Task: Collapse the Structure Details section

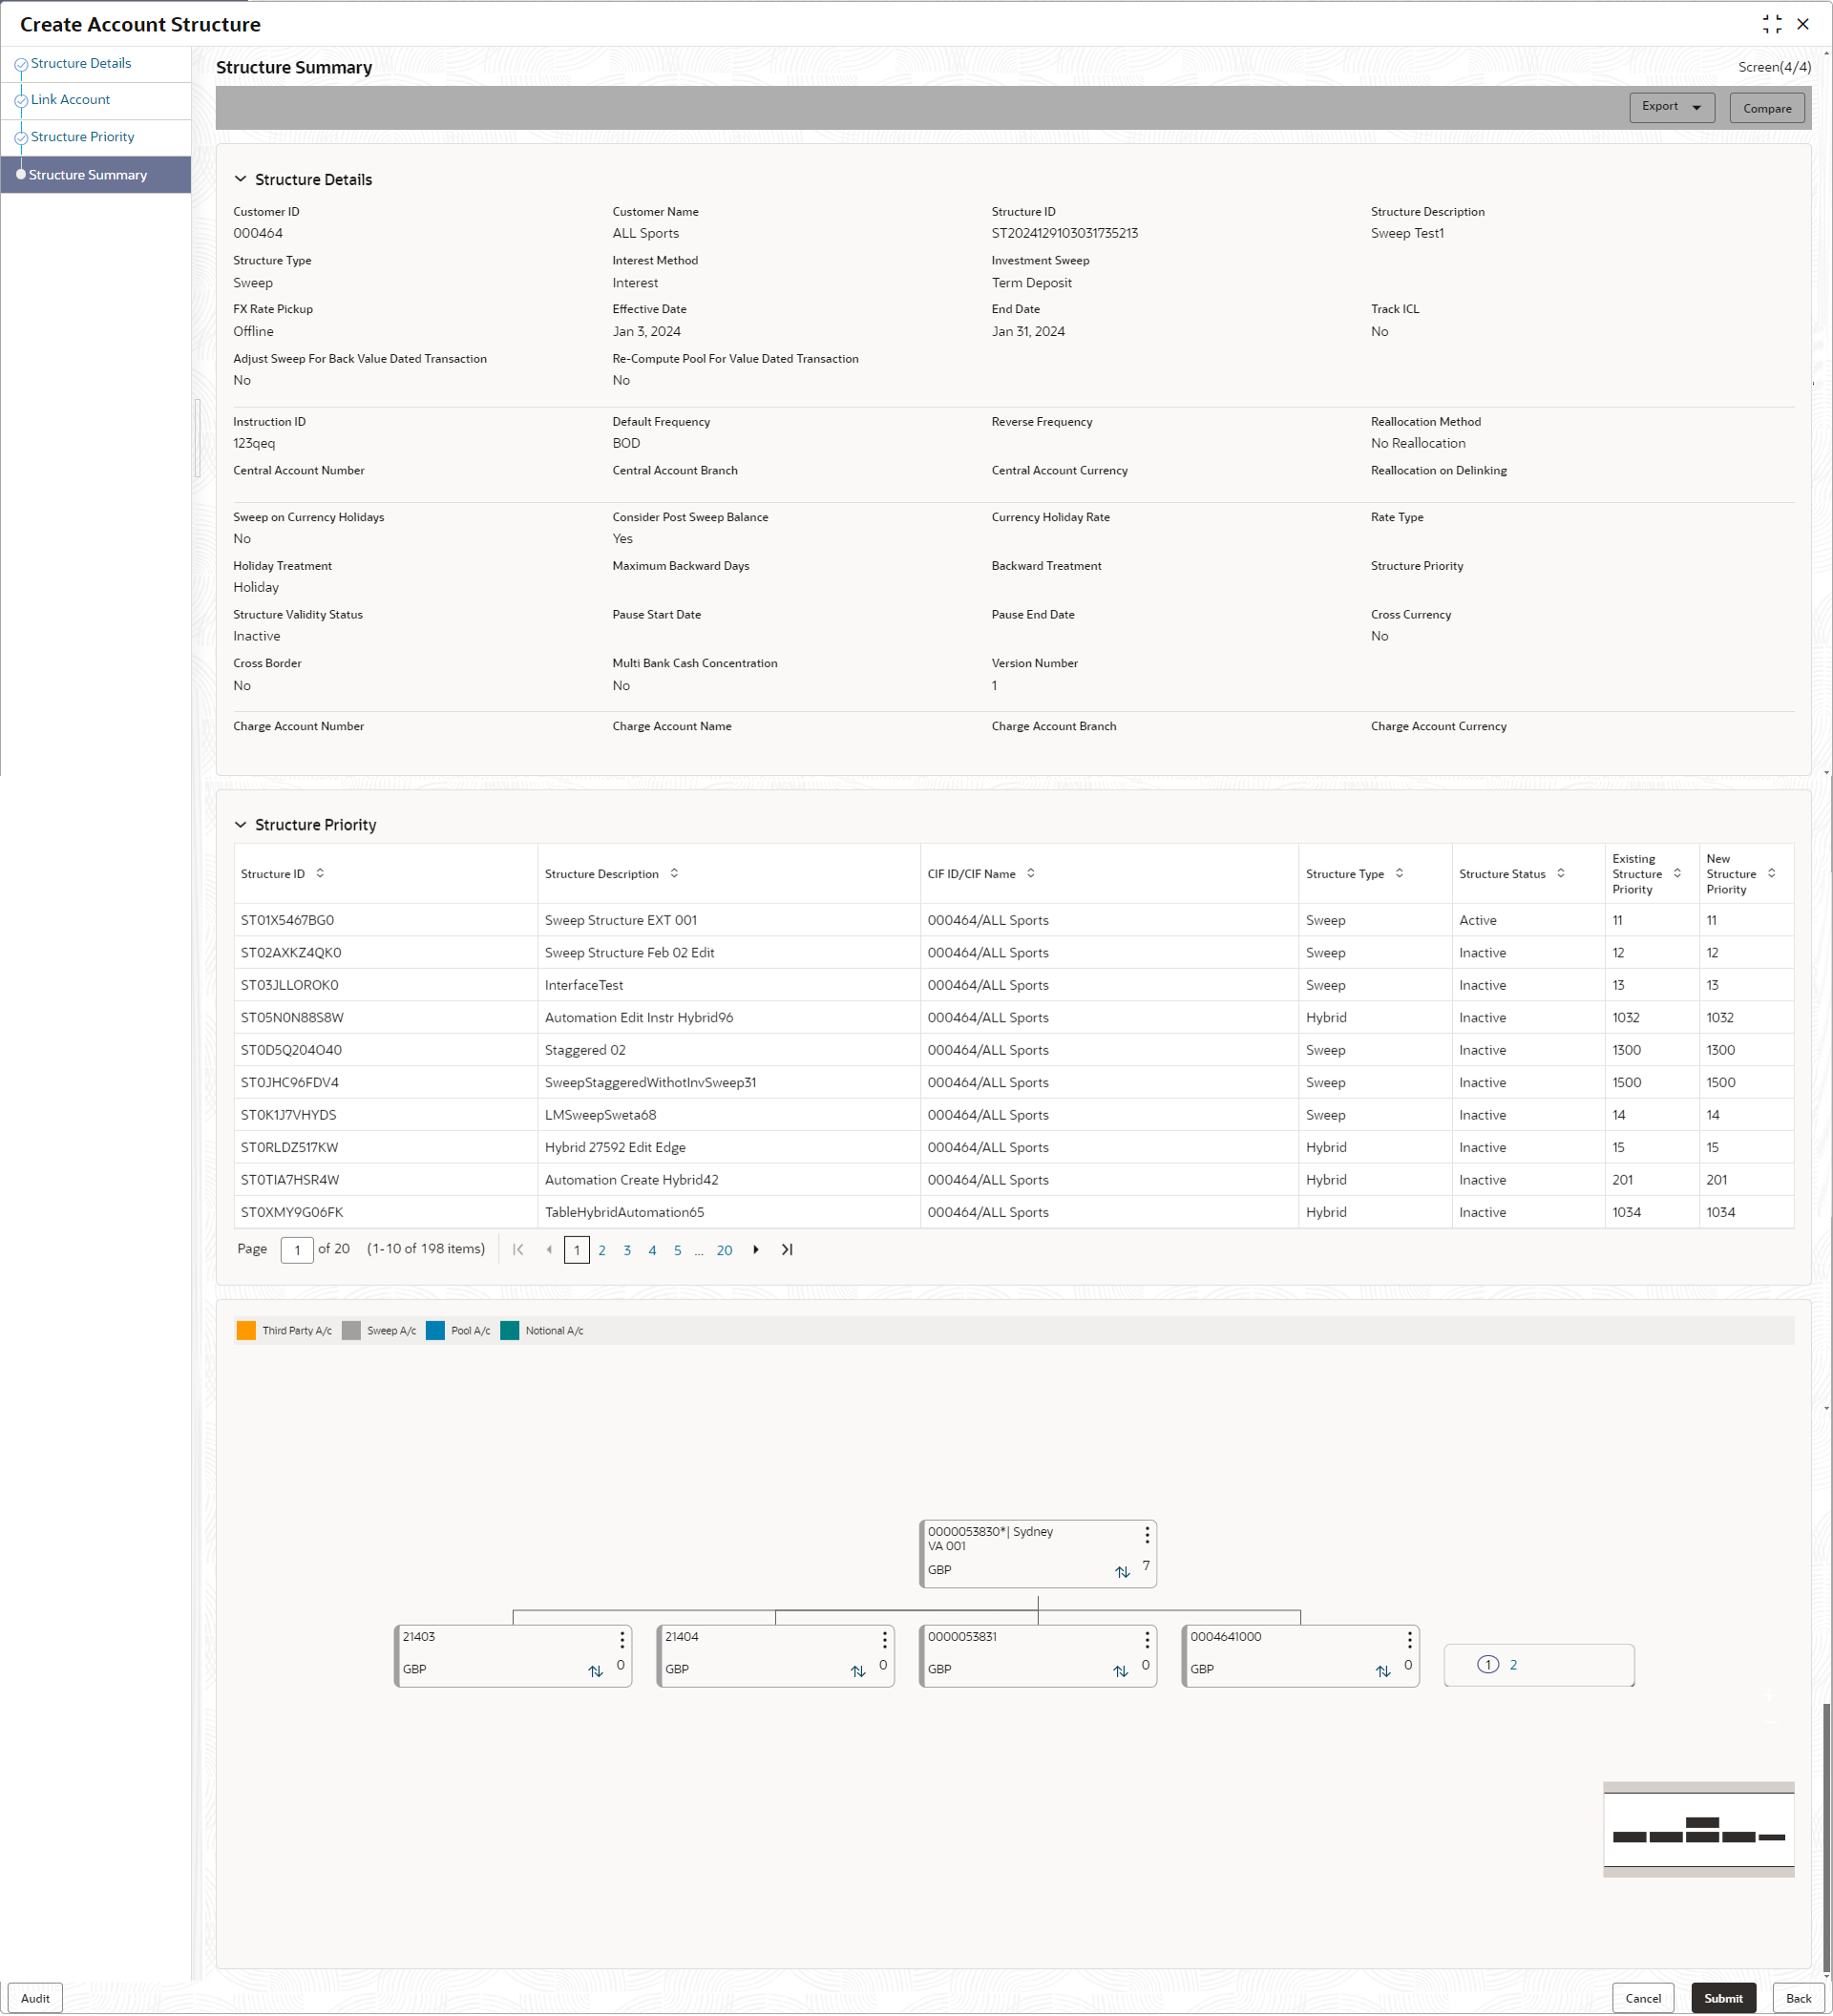Action: pos(240,179)
